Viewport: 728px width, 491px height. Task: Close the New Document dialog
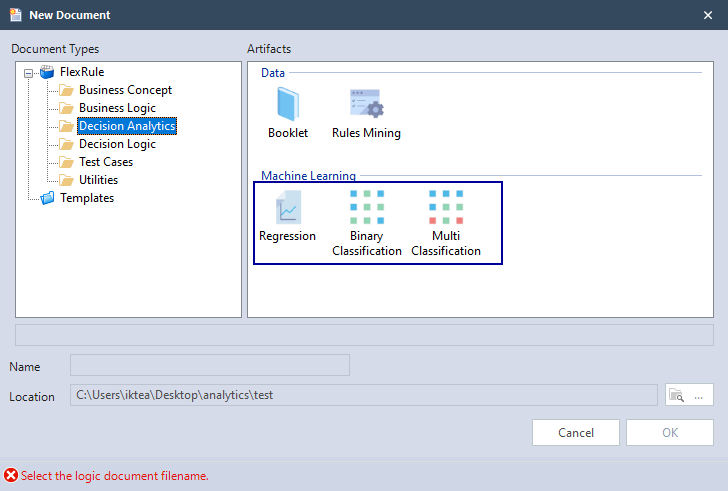708,15
